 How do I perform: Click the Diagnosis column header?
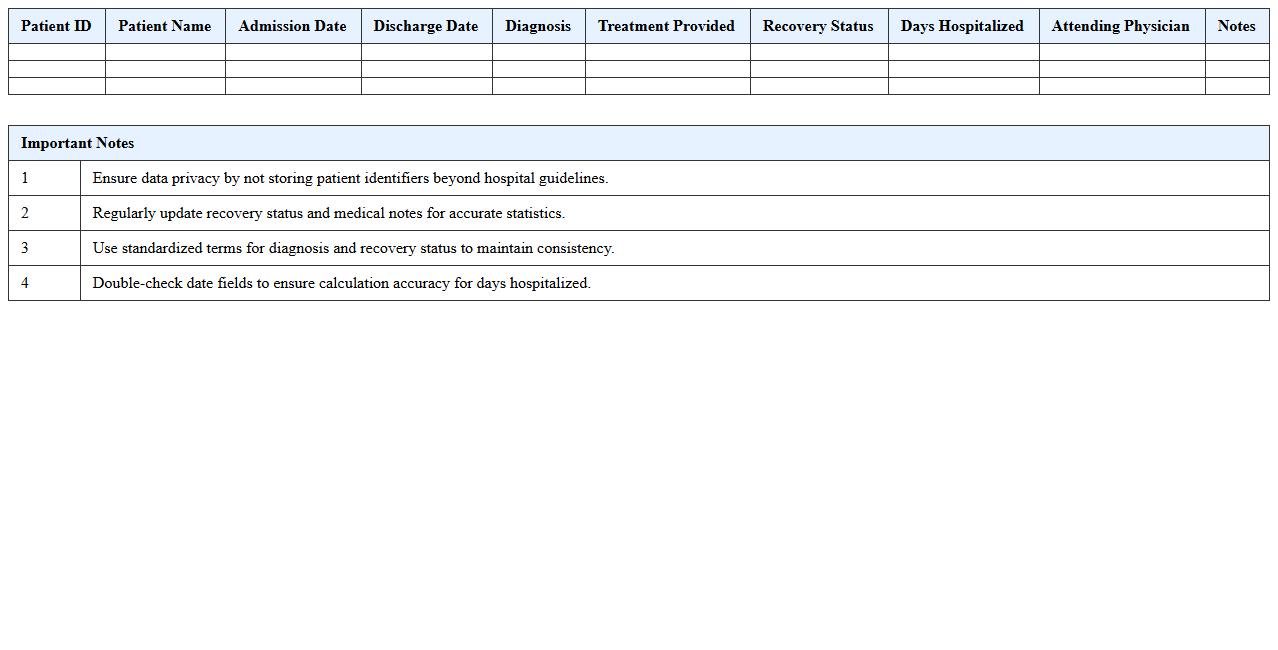point(538,26)
